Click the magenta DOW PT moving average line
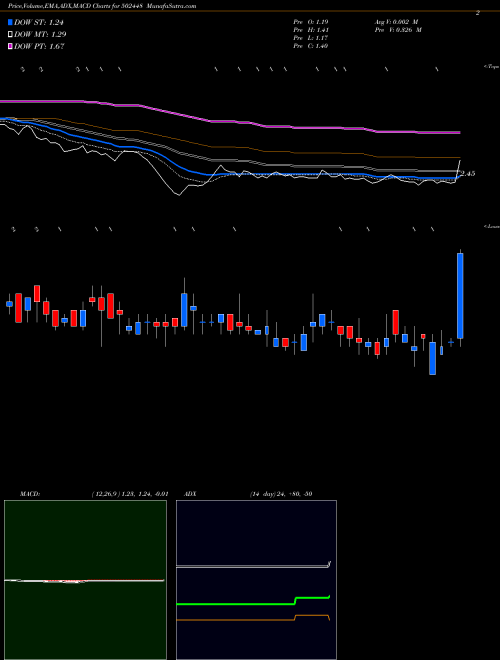The height and width of the screenshot is (660, 500). (x=229, y=122)
